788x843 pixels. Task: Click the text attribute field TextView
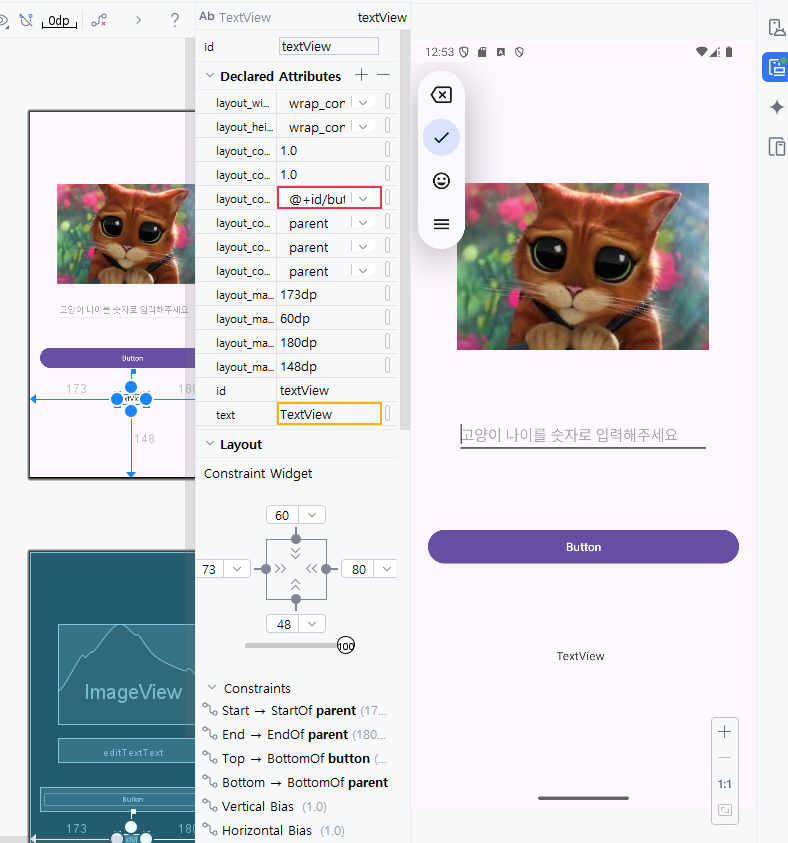pyautogui.click(x=329, y=414)
